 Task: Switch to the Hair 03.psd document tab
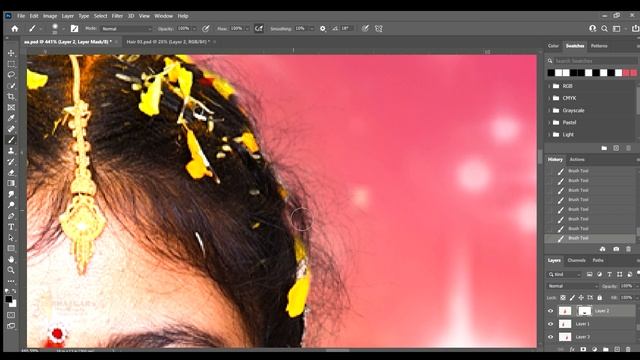coord(168,42)
